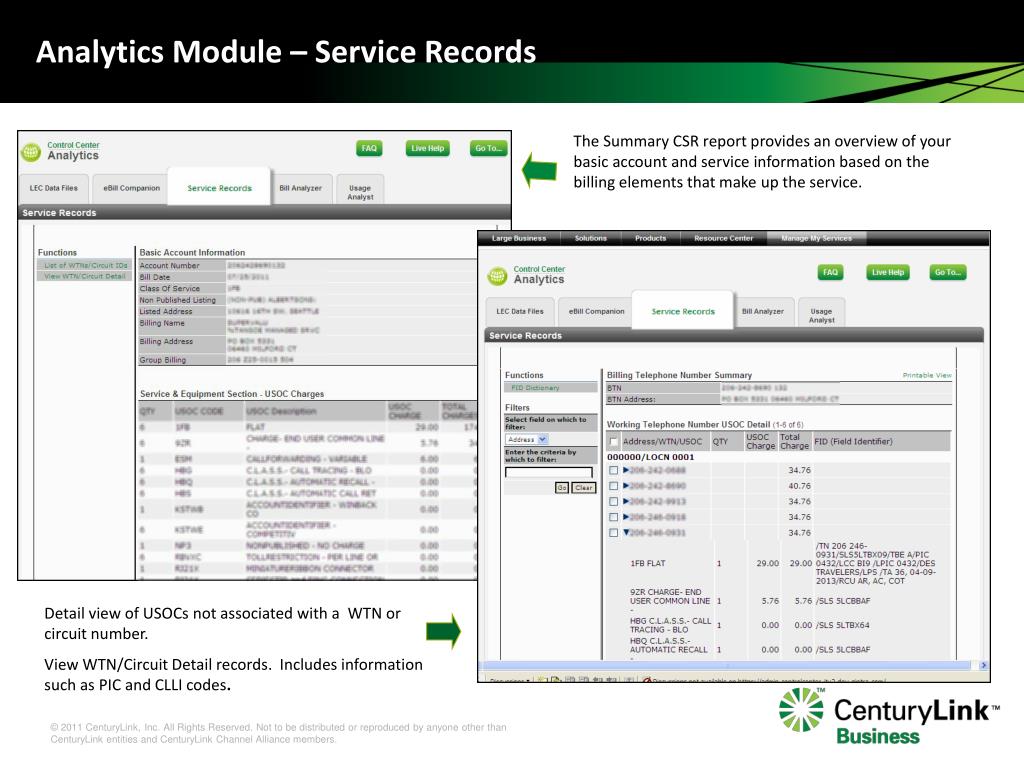Open the Address filter field dropdown
The height and width of the screenshot is (768, 1024).
pyautogui.click(x=543, y=440)
